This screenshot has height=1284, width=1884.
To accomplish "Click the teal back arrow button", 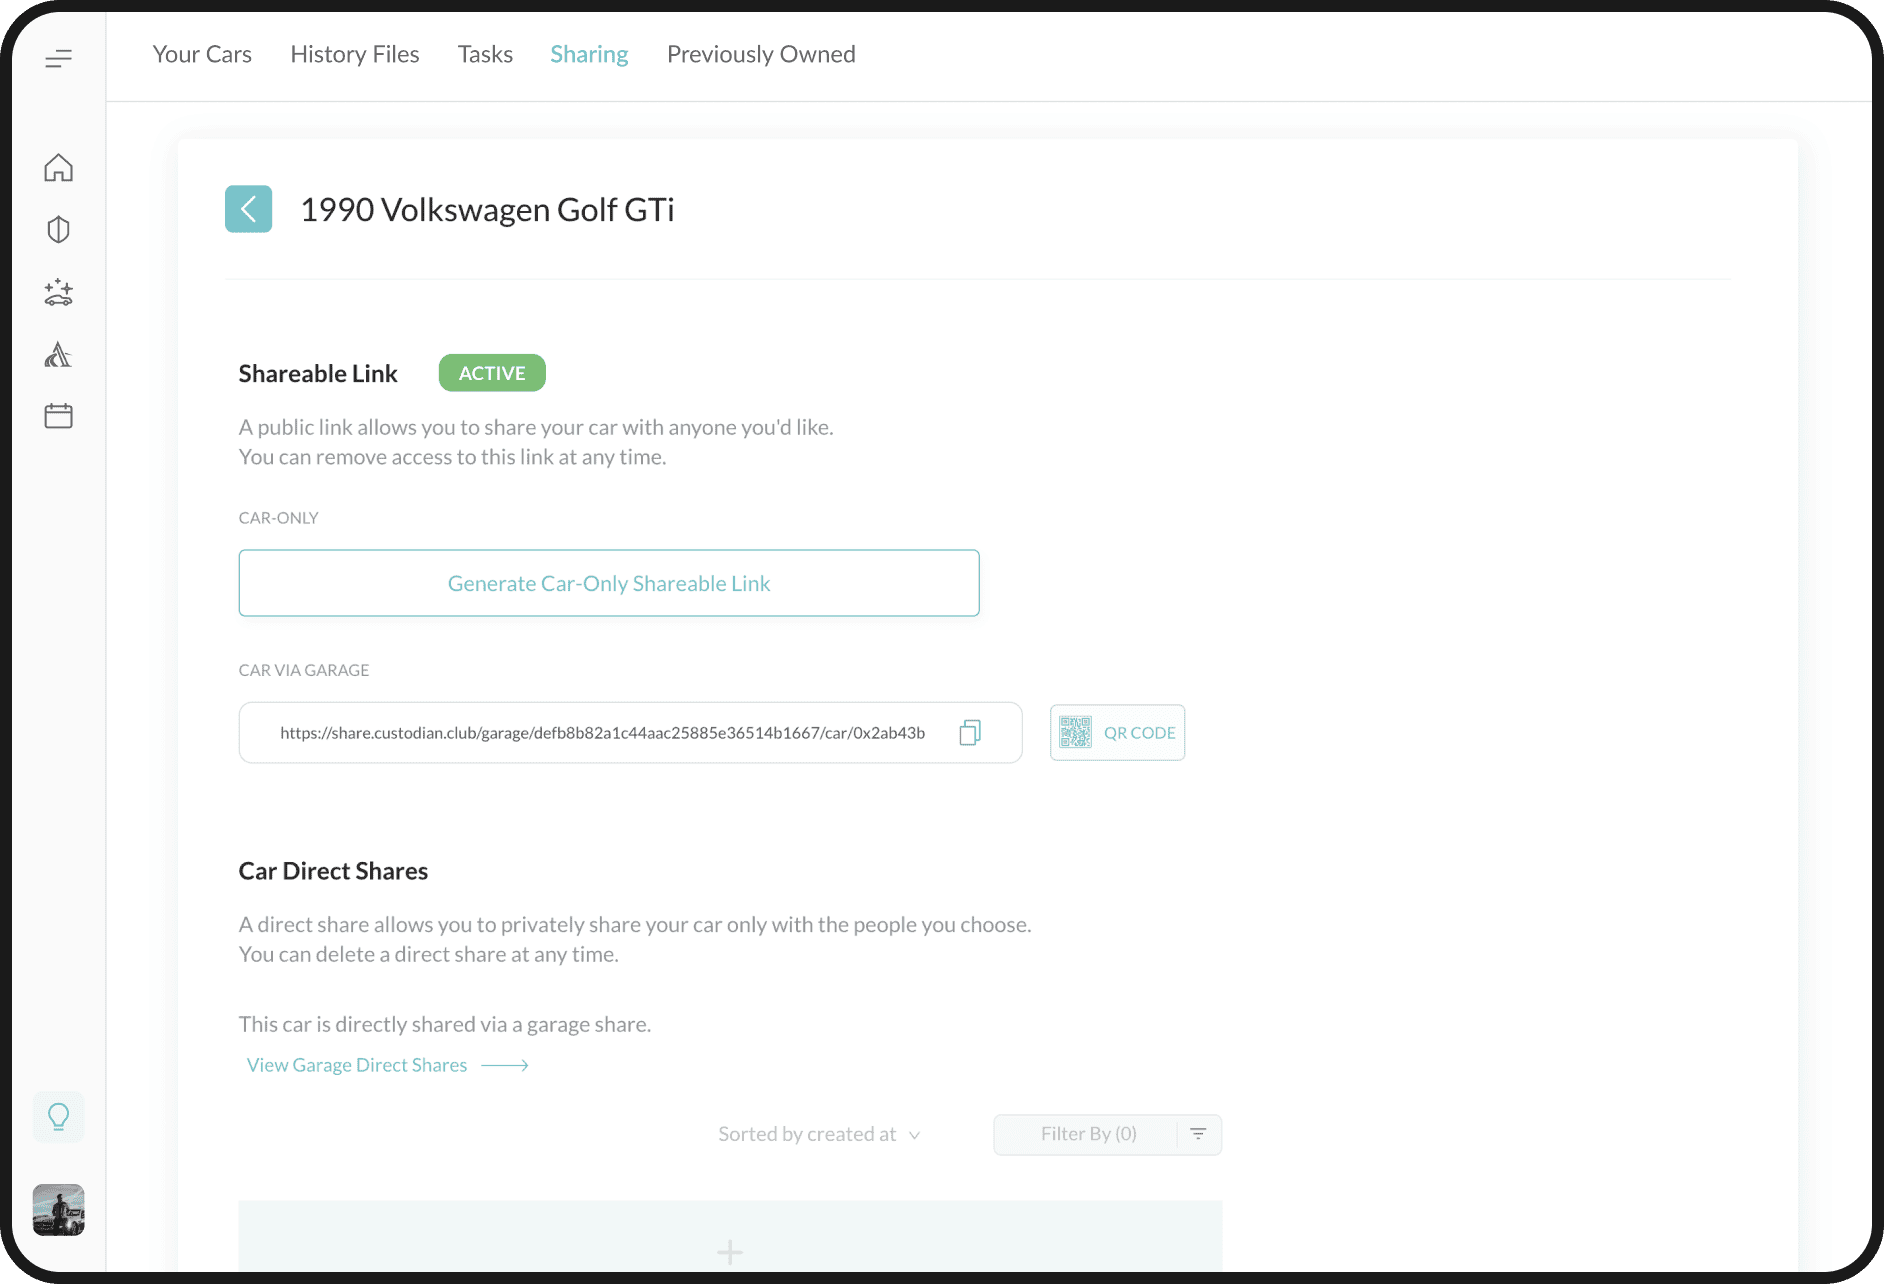I will [249, 209].
